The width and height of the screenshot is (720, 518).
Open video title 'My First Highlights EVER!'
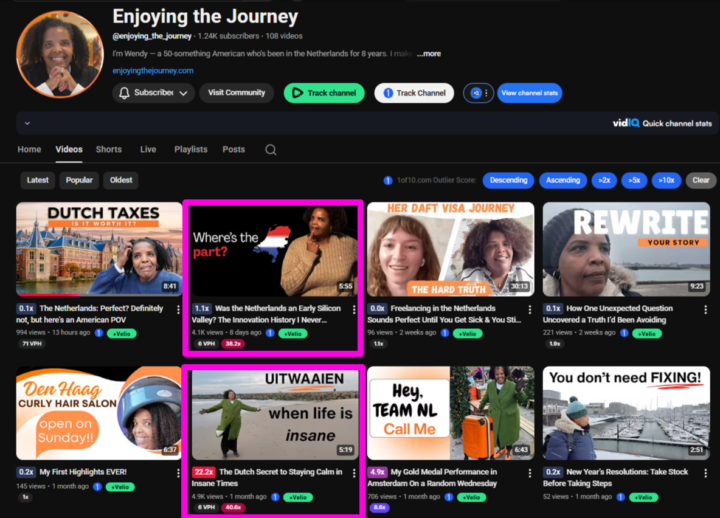(x=83, y=472)
